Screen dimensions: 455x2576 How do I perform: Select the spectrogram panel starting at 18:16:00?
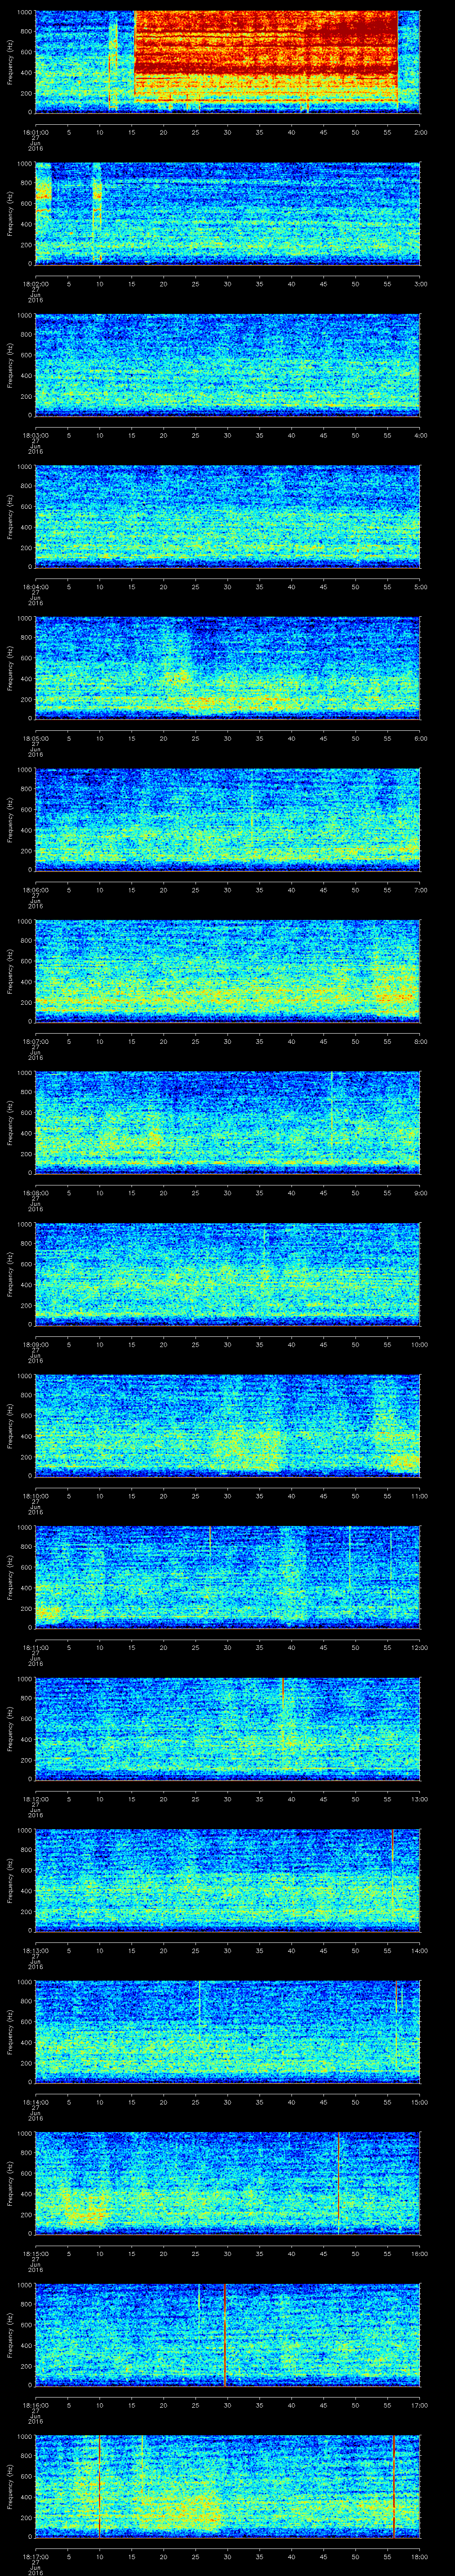(x=227, y=2334)
